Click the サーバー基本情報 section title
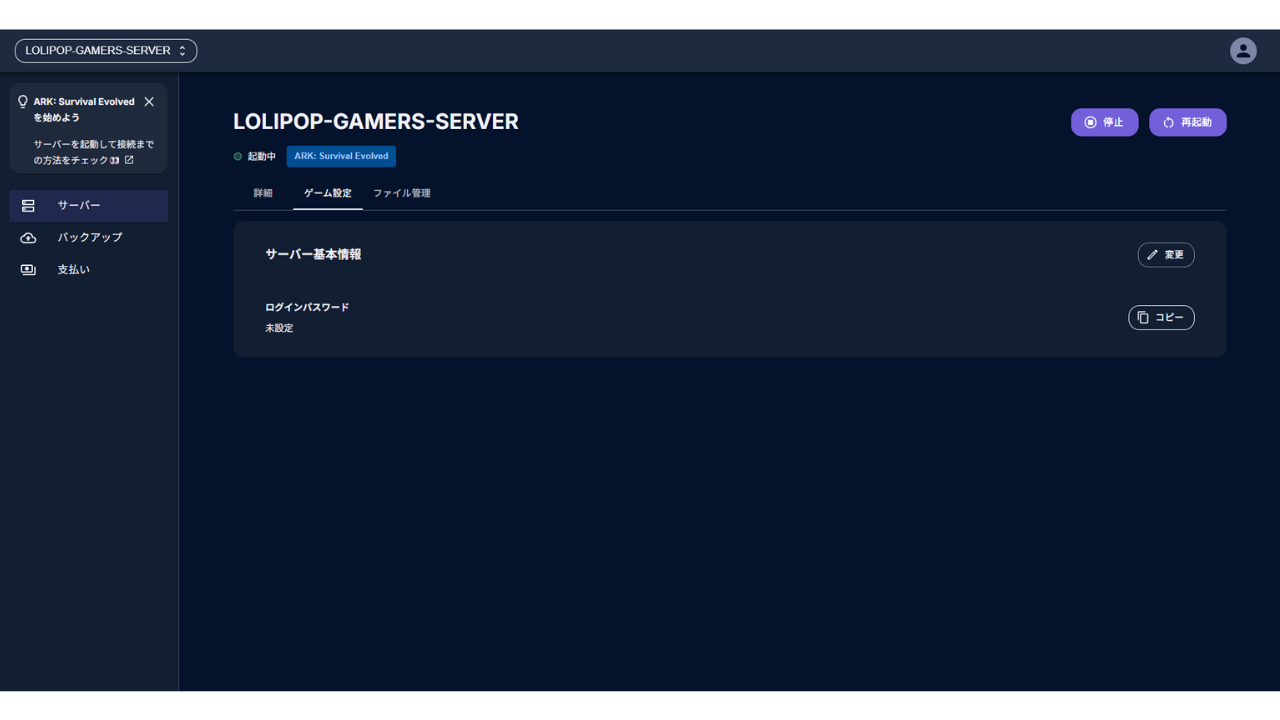This screenshot has height=720, width=1280. pos(313,254)
